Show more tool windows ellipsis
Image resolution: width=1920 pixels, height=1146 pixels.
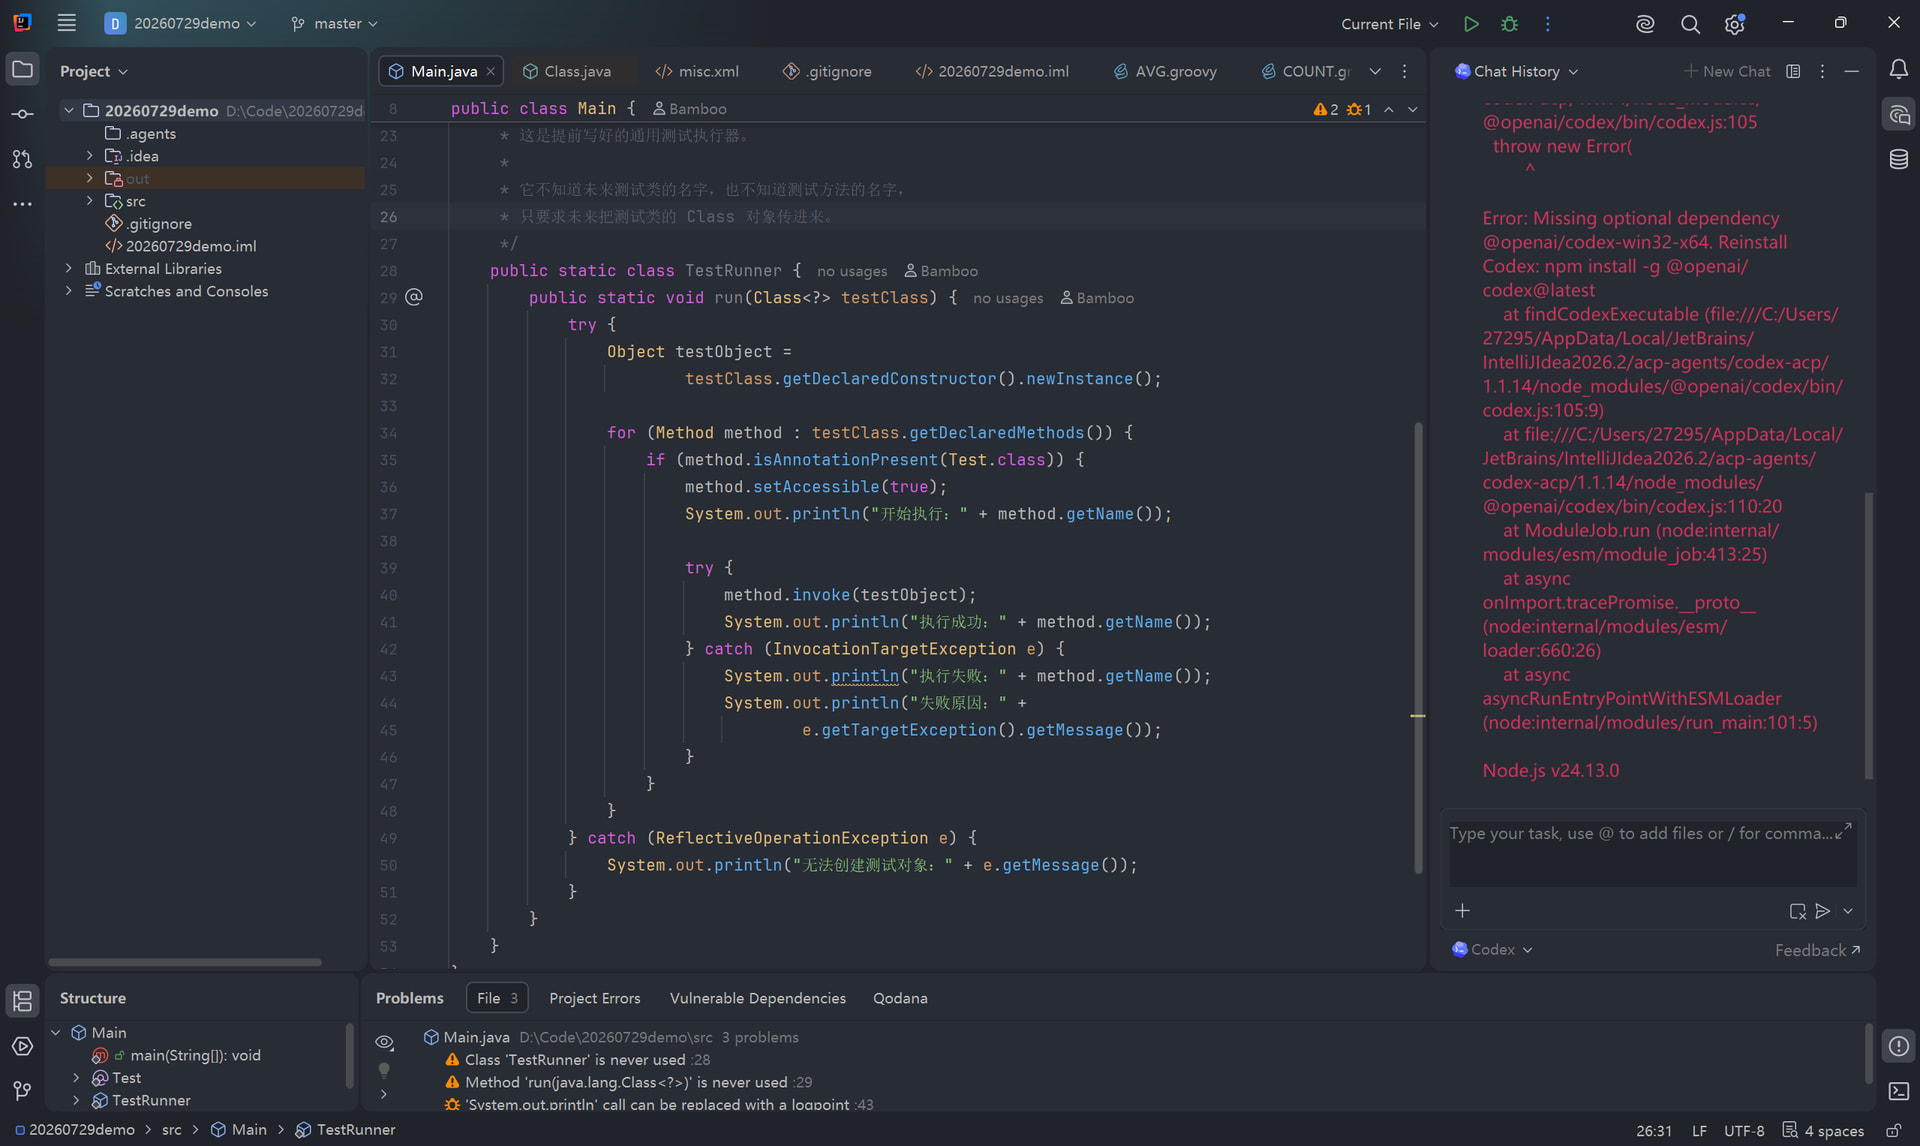[x=22, y=204]
